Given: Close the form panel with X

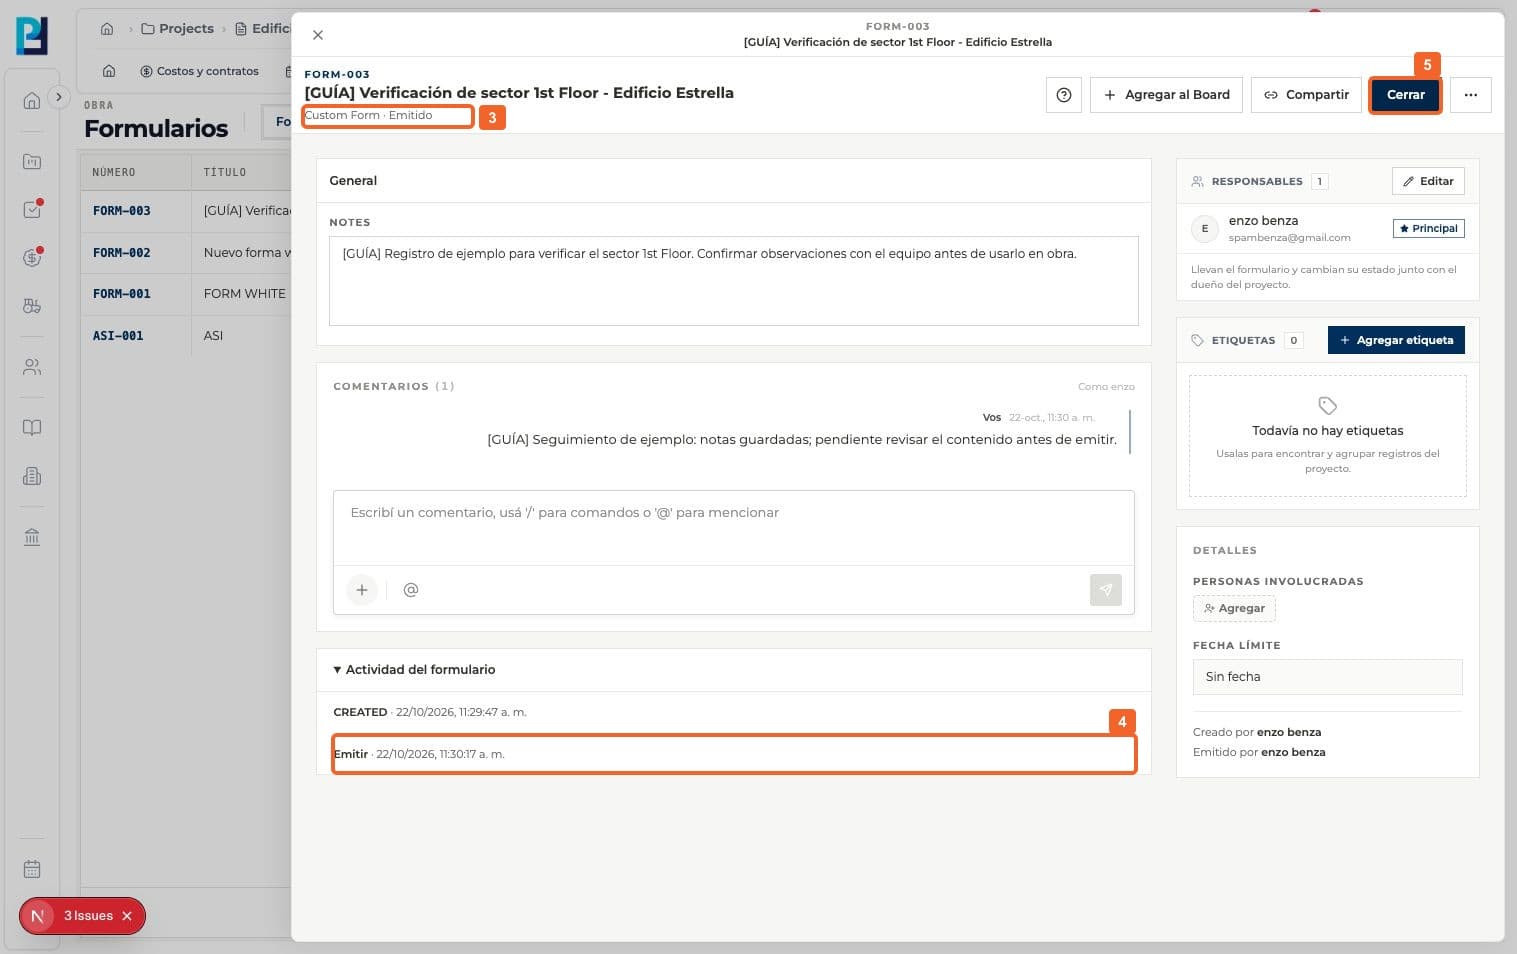Looking at the screenshot, I should [318, 35].
